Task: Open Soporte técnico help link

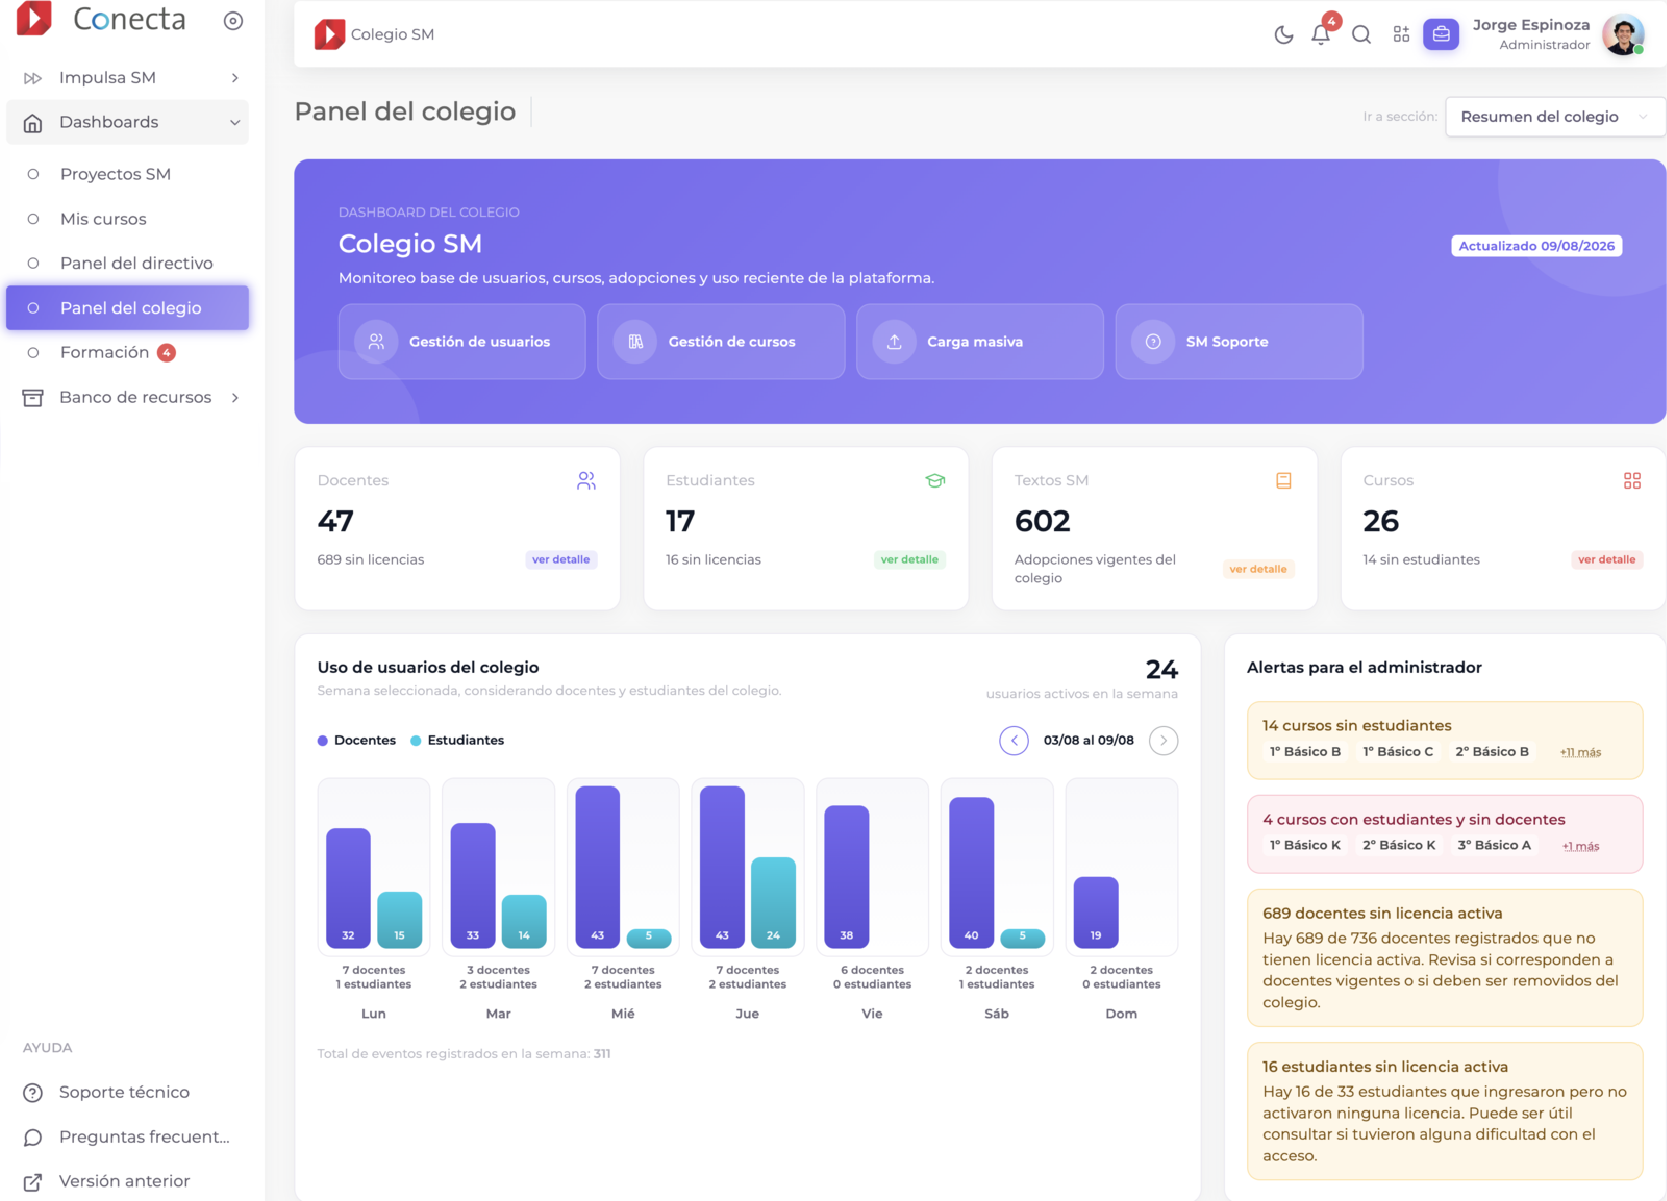Action: 124,1092
